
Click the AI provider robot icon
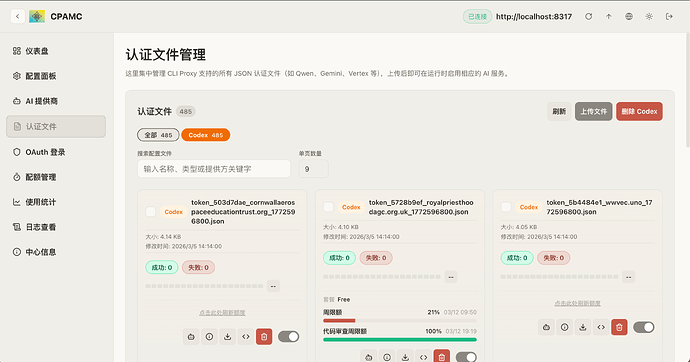(17, 101)
